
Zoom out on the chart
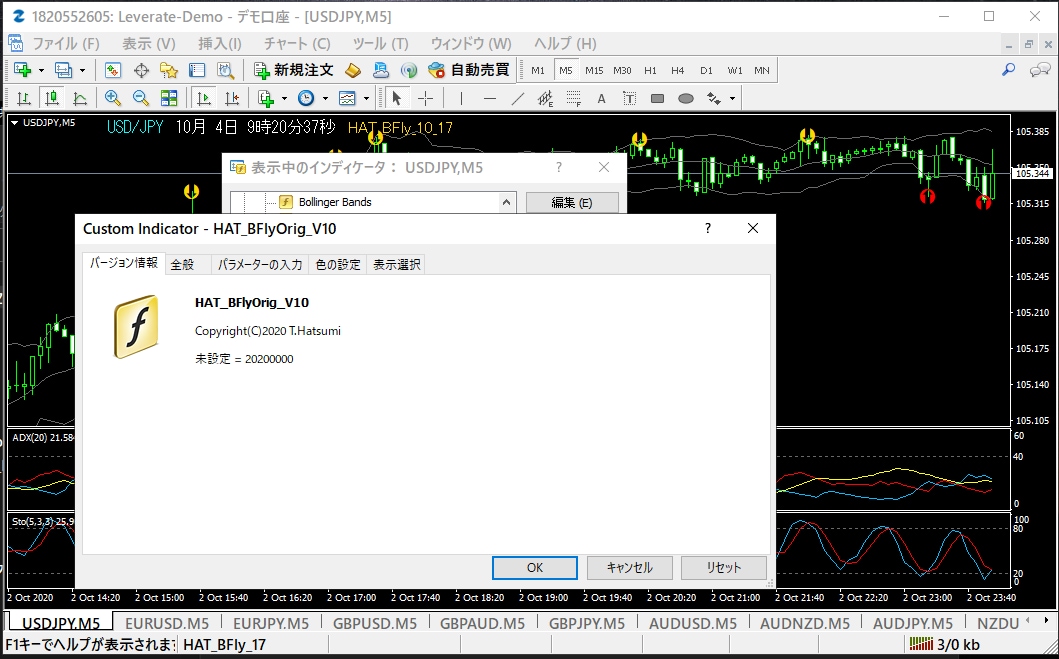140,99
